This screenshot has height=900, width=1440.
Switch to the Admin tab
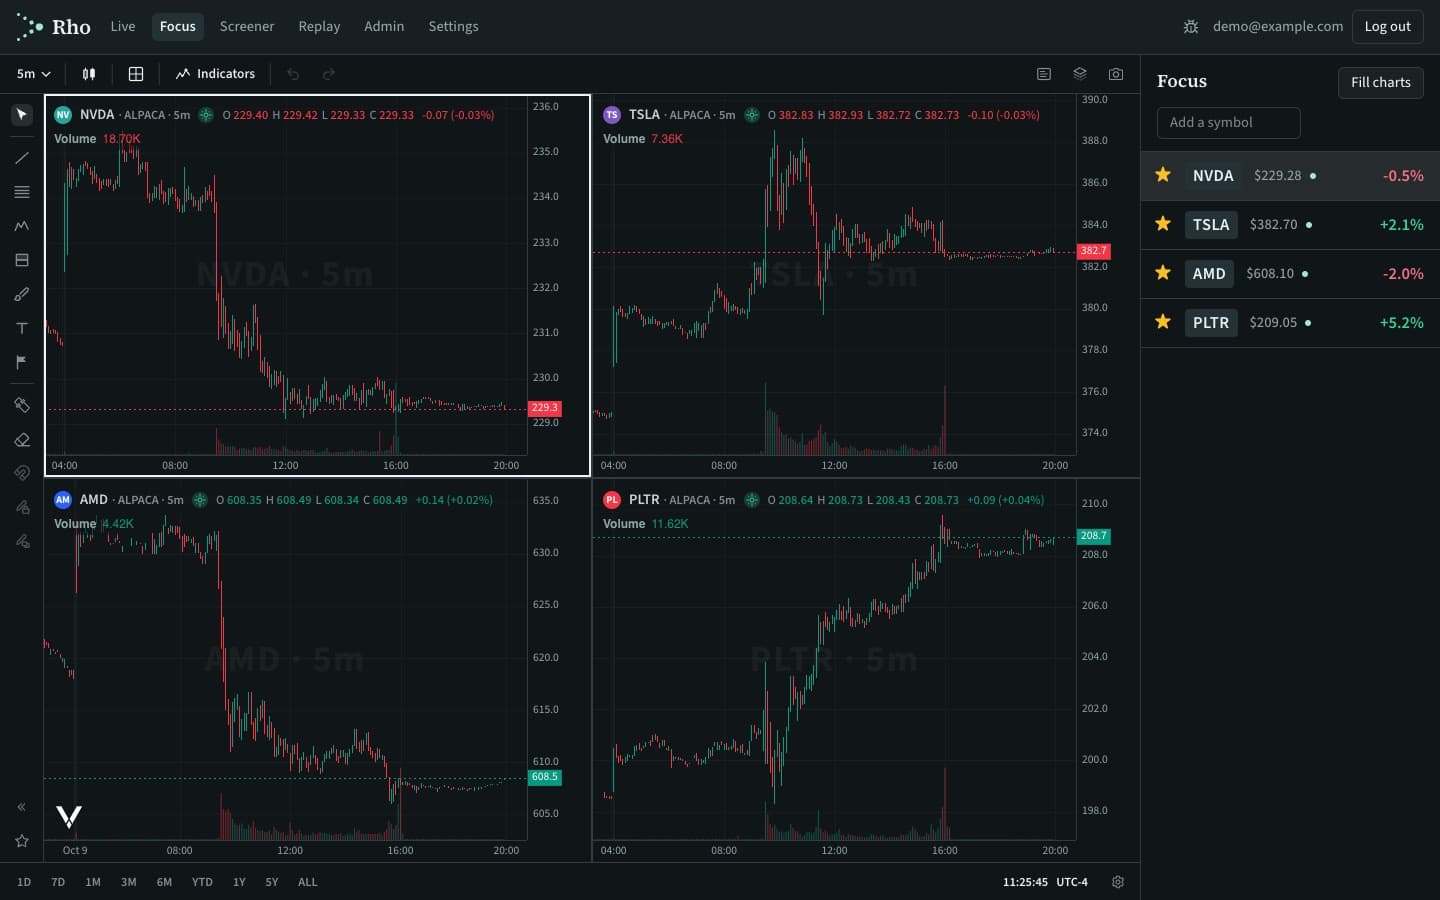click(x=384, y=27)
